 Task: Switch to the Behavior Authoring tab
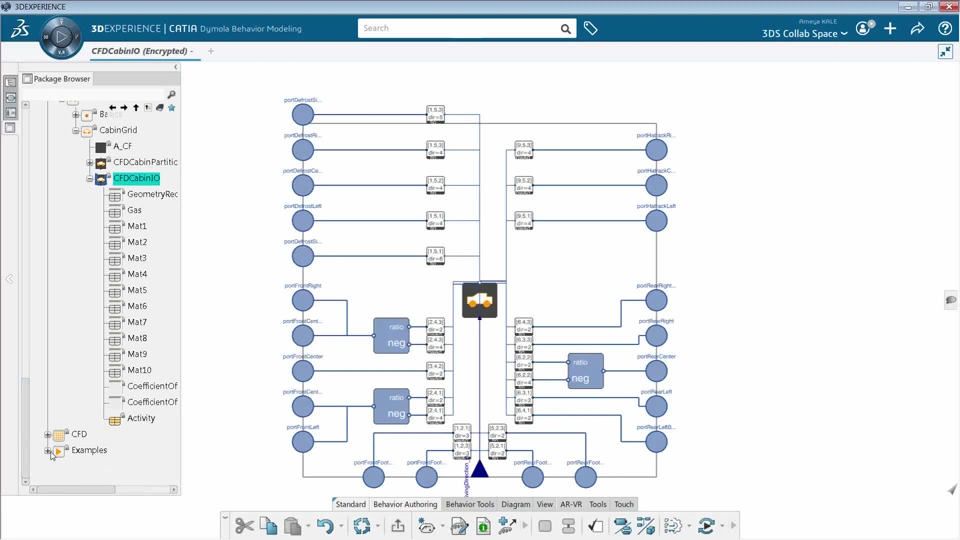click(405, 504)
